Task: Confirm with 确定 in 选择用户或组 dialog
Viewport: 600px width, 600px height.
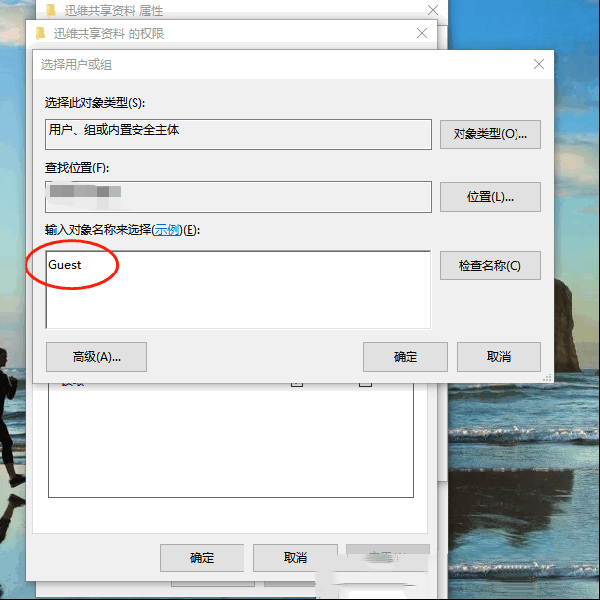Action: click(x=405, y=357)
